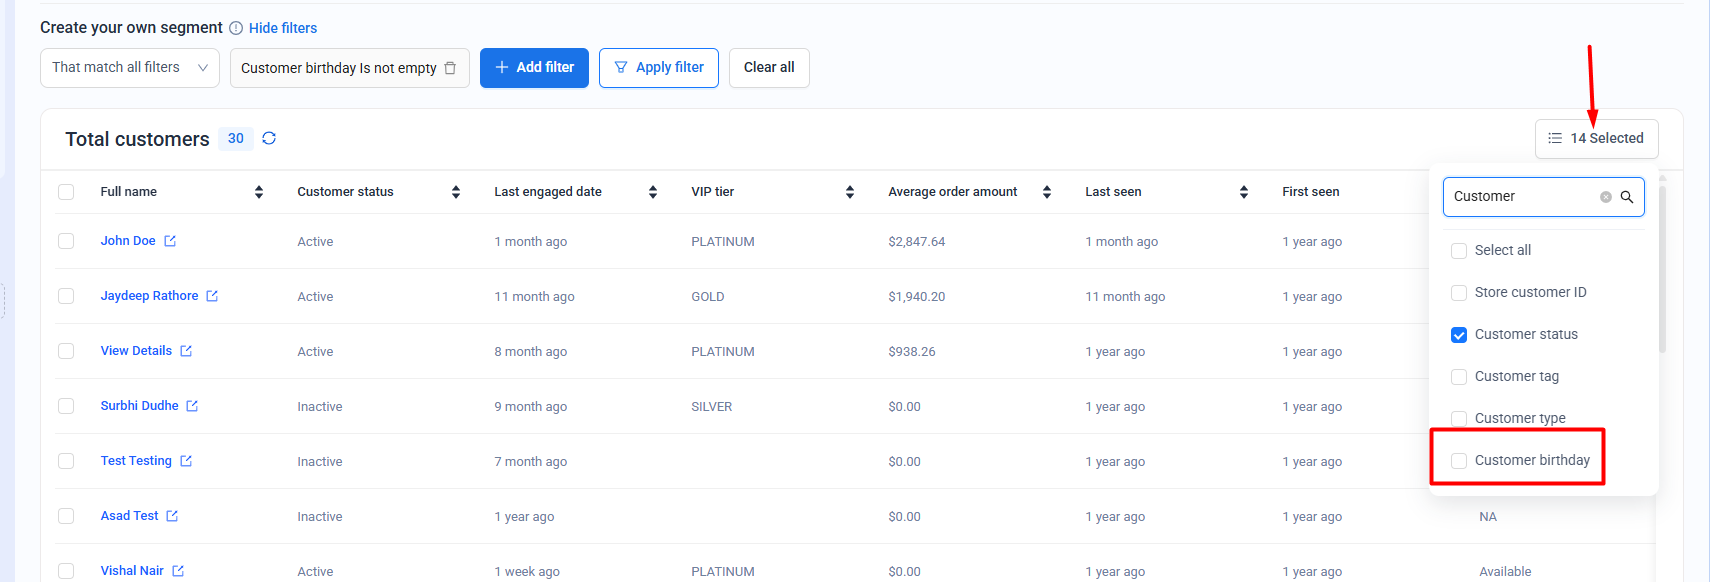Expand the That match all filters dropdown

pos(129,68)
